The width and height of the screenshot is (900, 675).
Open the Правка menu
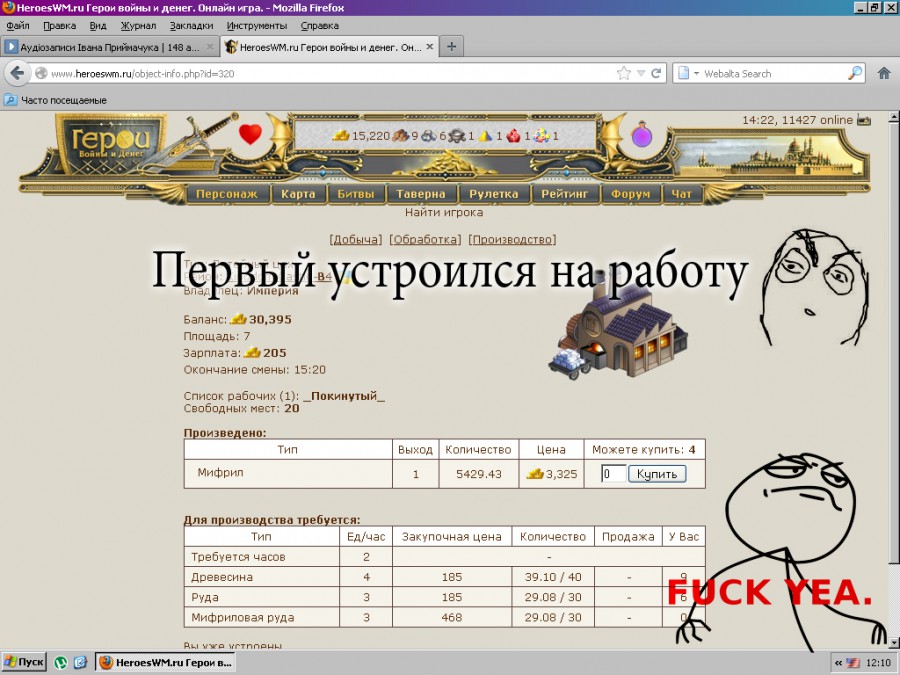59,26
